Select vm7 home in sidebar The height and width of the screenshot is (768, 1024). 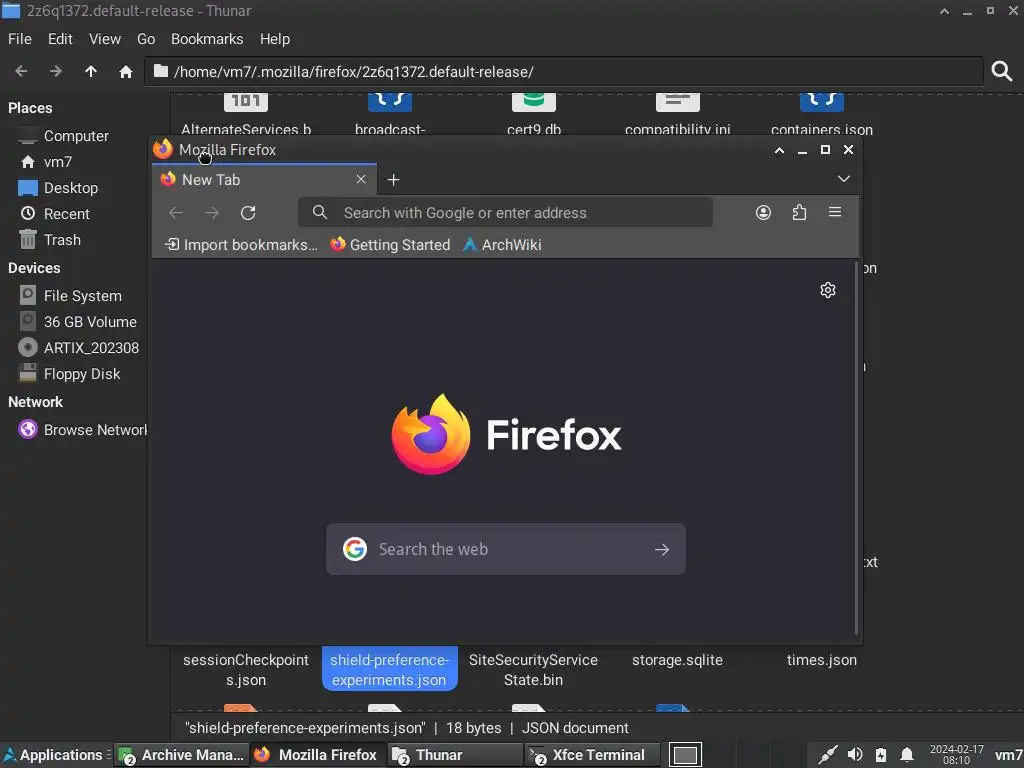pos(57,162)
